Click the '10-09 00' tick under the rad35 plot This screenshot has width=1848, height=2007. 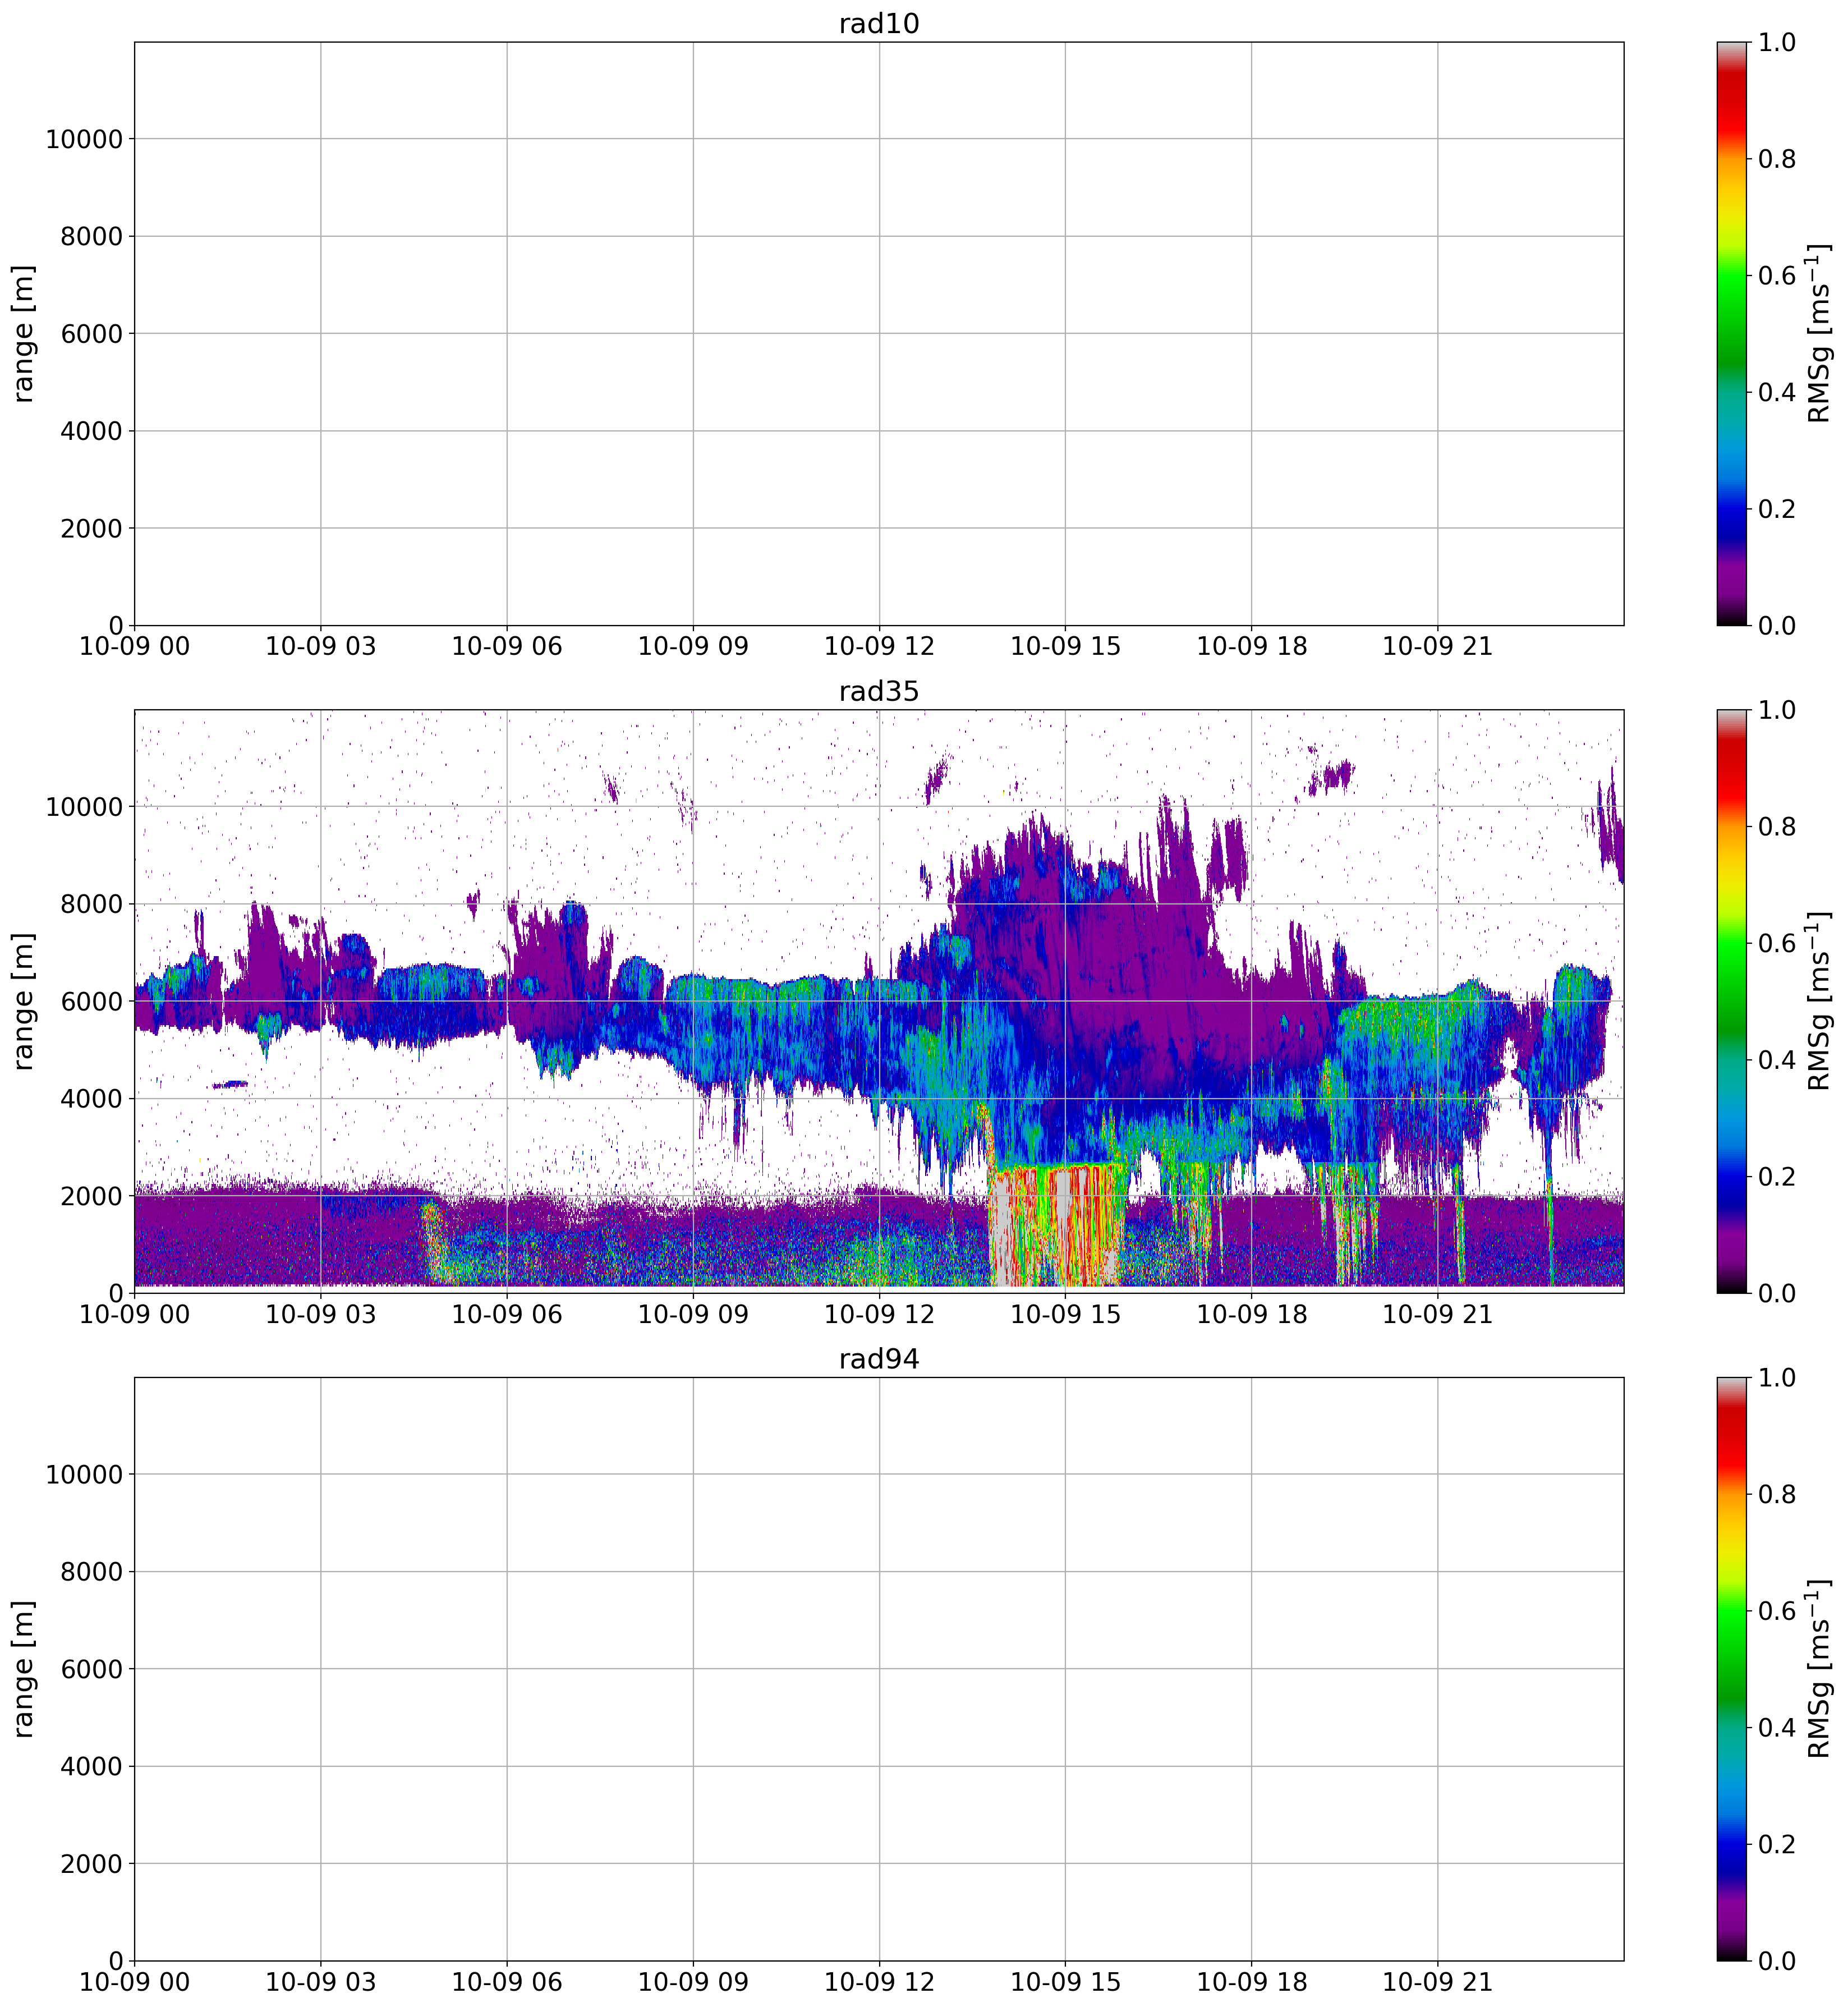pos(134,1314)
